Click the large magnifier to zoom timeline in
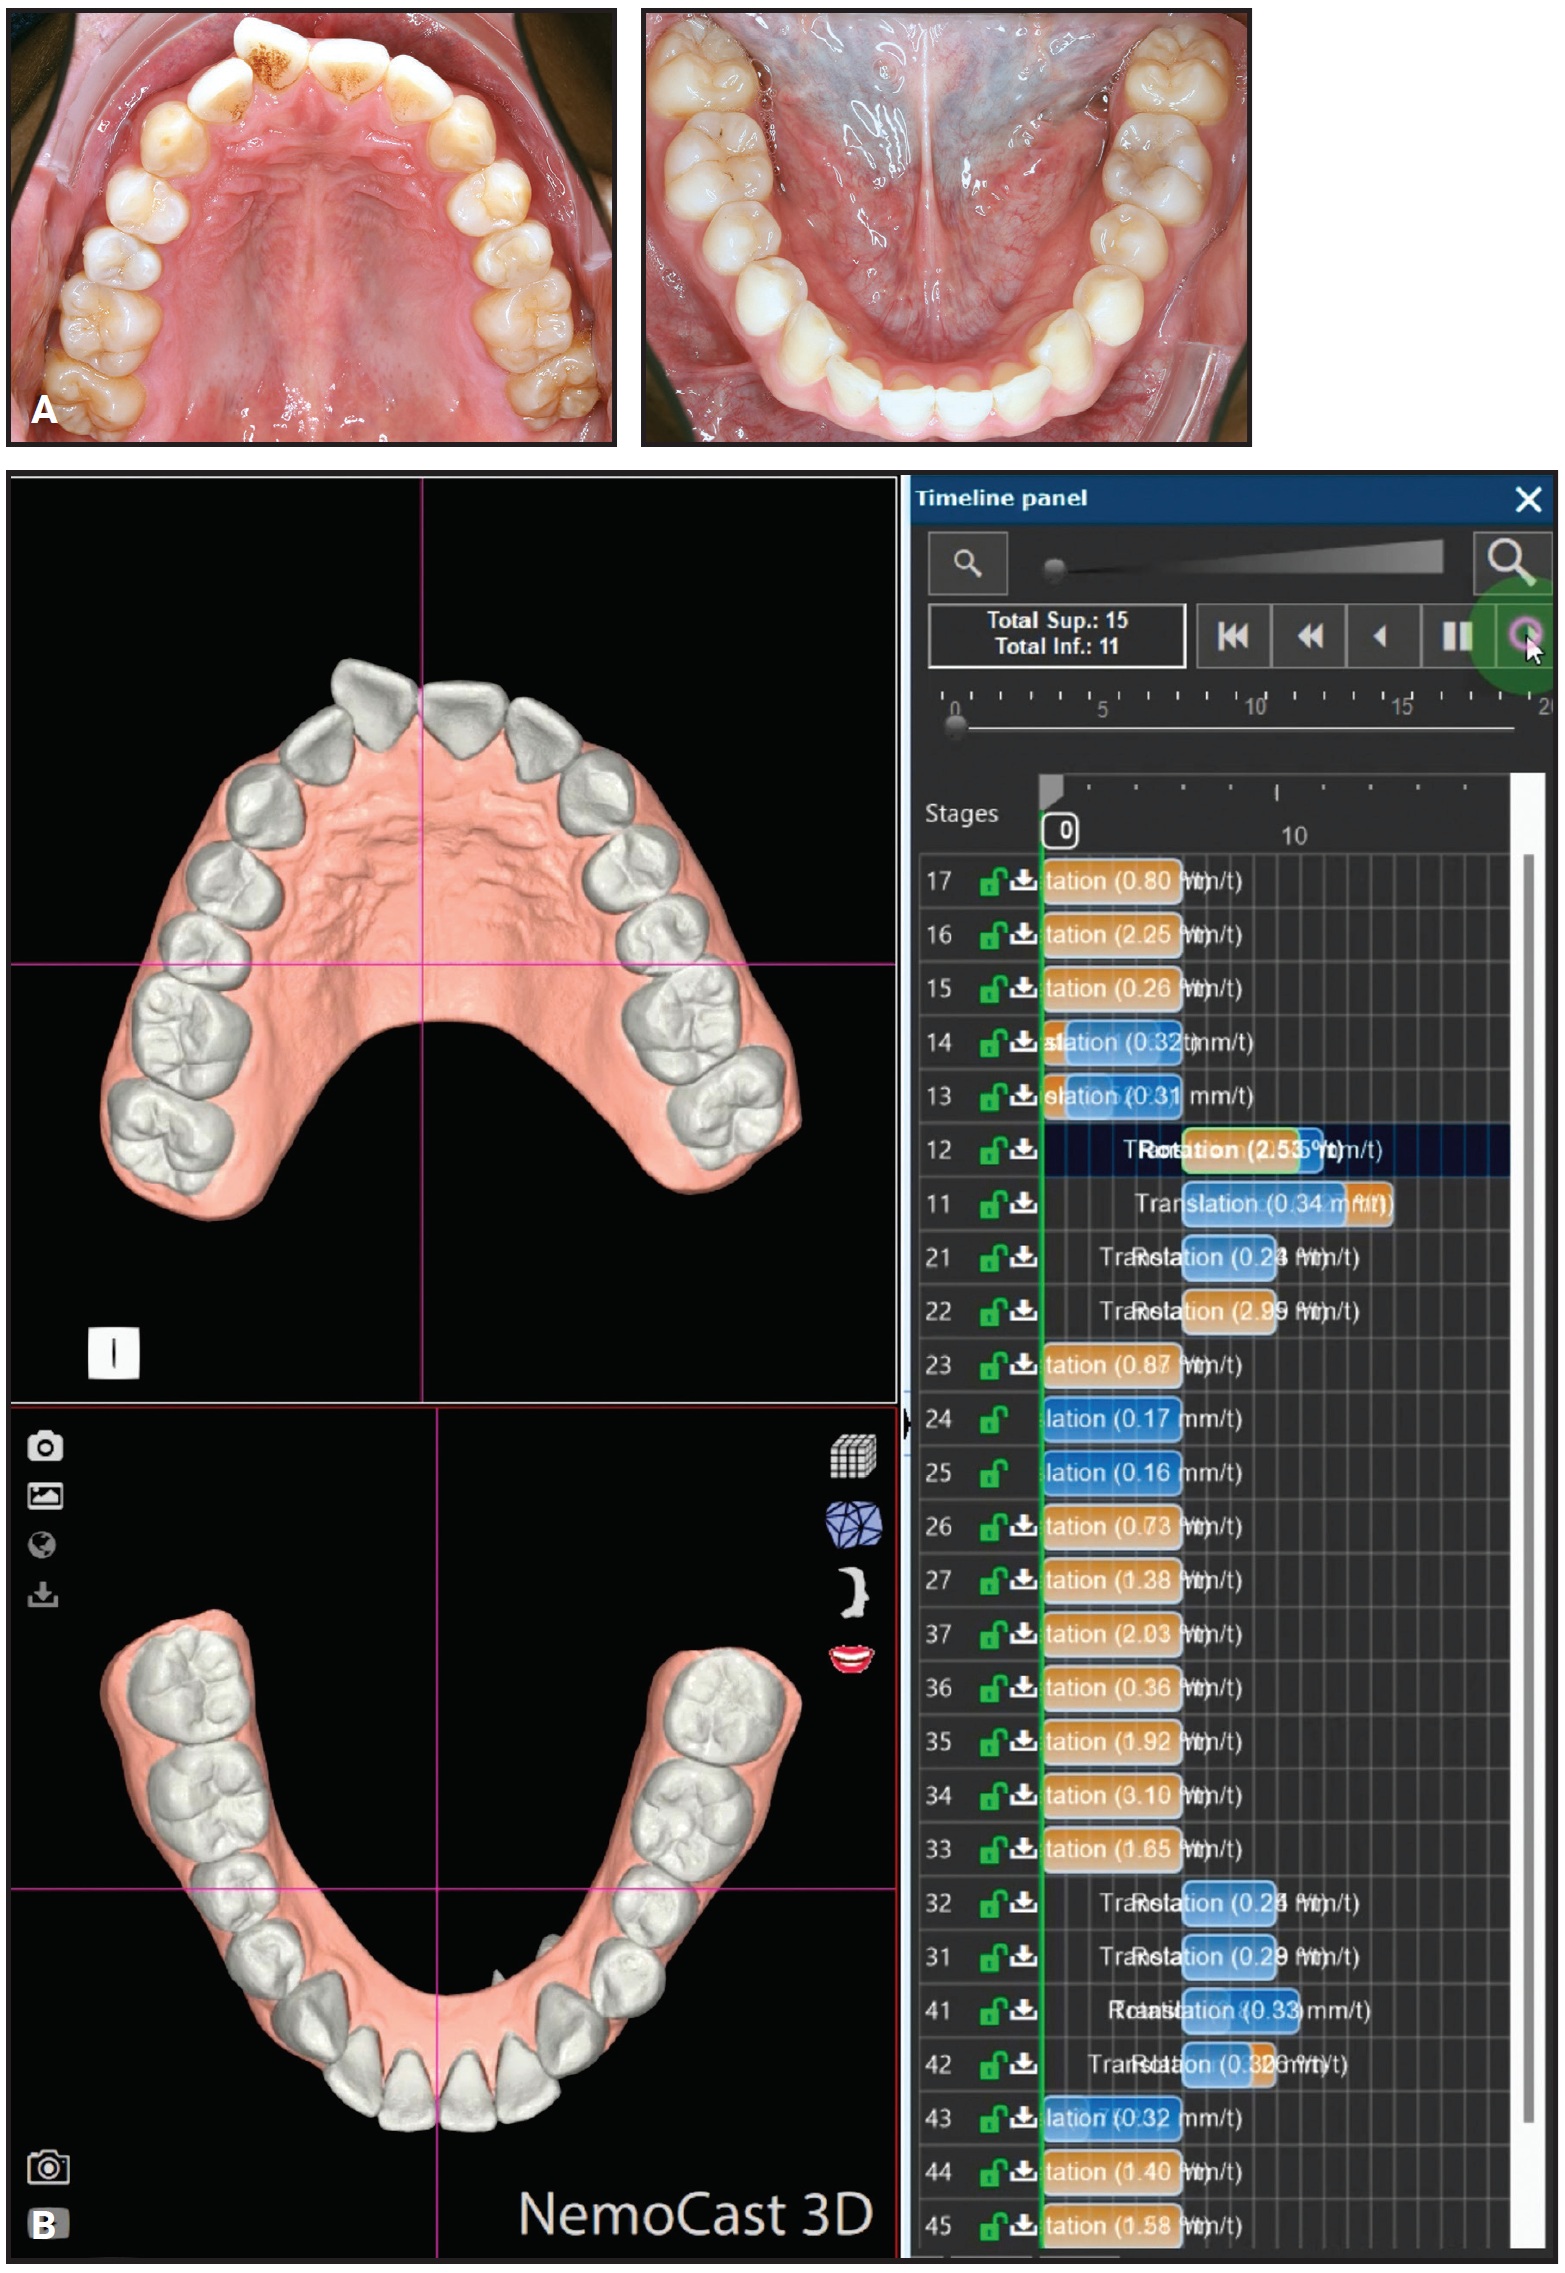Screen dimensions: 1565x2273 [1511, 562]
